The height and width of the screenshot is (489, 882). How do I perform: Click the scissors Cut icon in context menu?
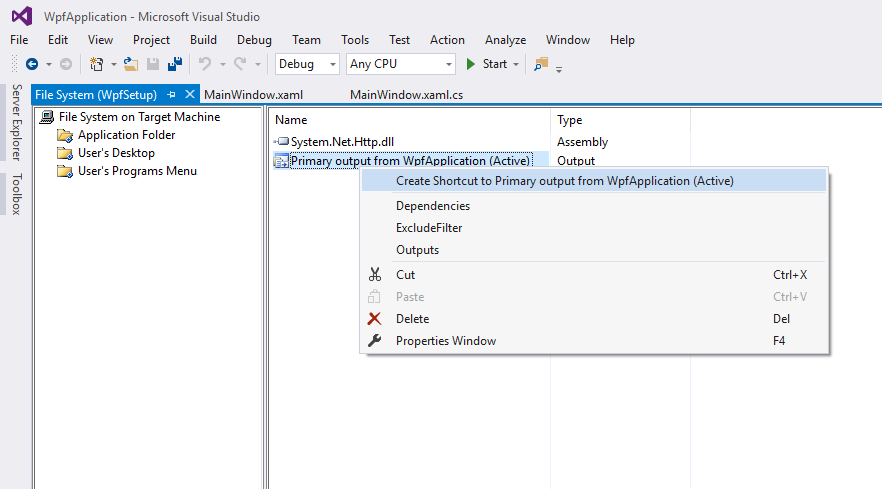click(x=375, y=275)
